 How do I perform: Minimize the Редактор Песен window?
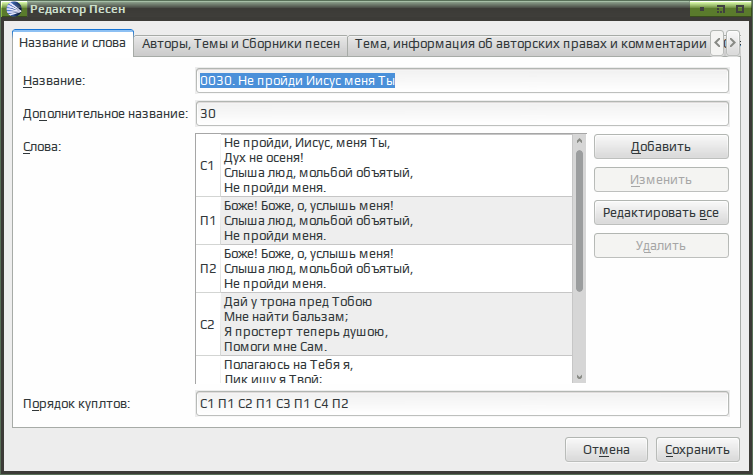702,9
